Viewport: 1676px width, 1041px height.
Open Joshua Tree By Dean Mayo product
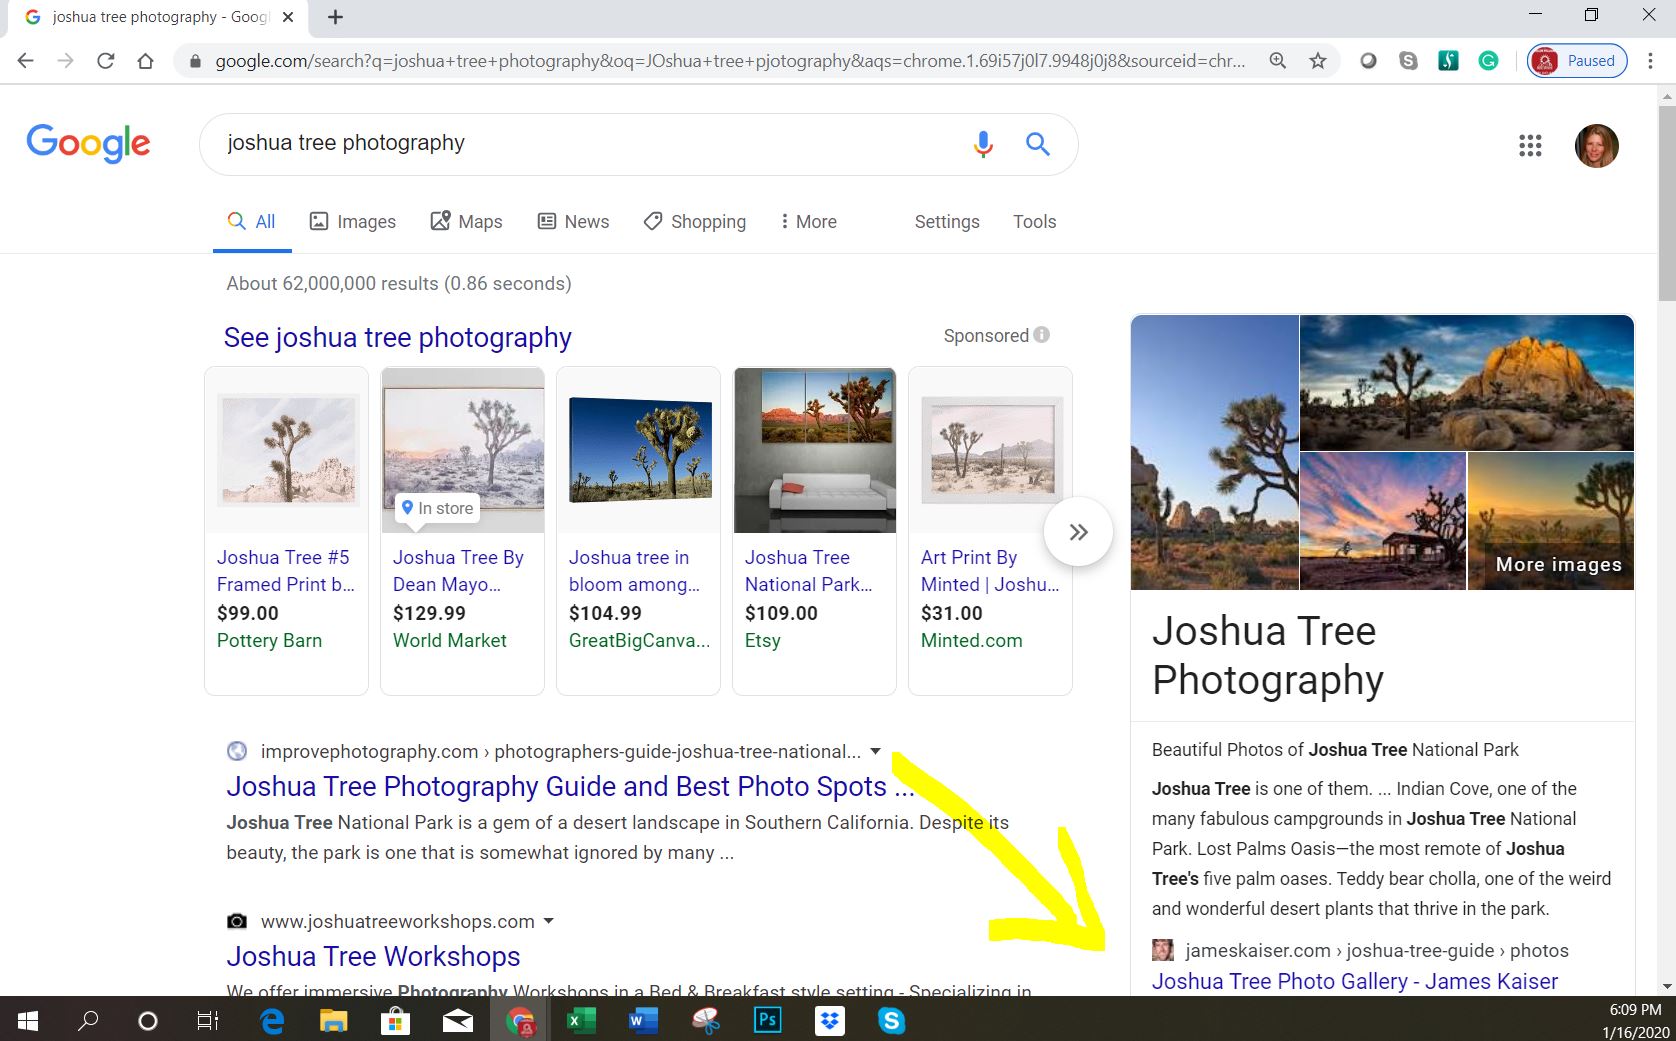pyautogui.click(x=458, y=571)
